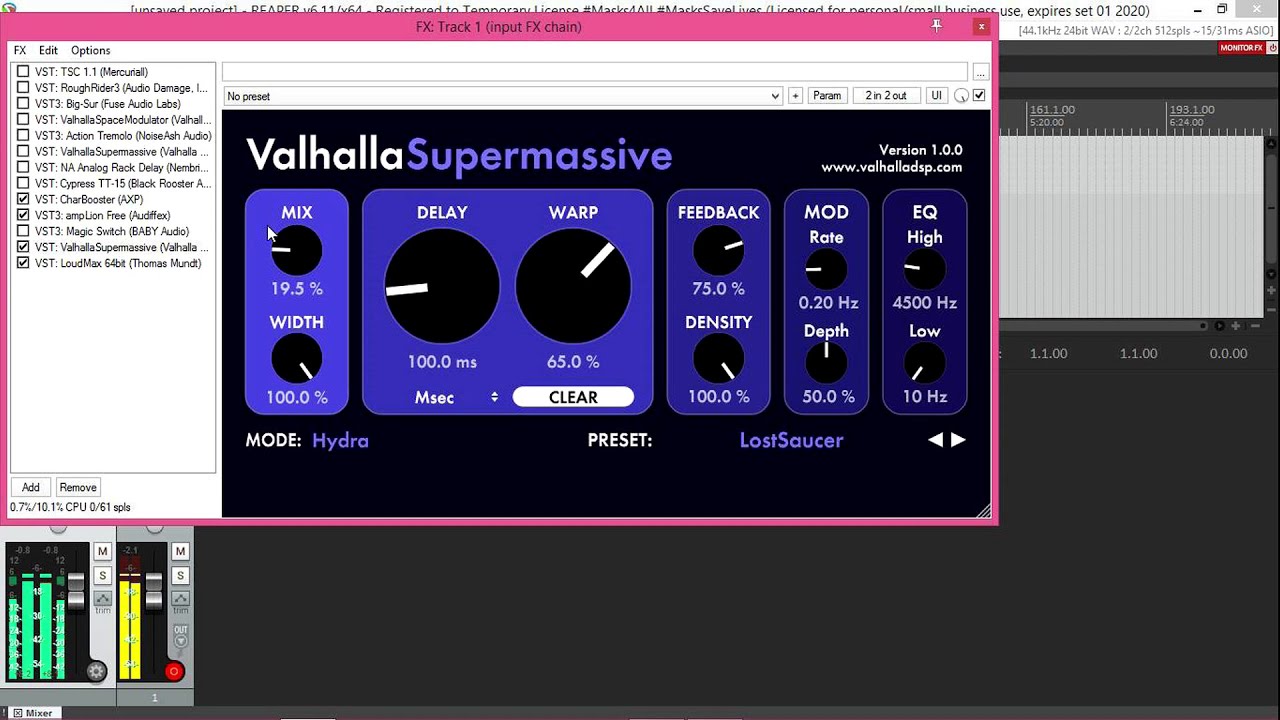Click the UI button
1280x720 pixels.
pos(936,96)
